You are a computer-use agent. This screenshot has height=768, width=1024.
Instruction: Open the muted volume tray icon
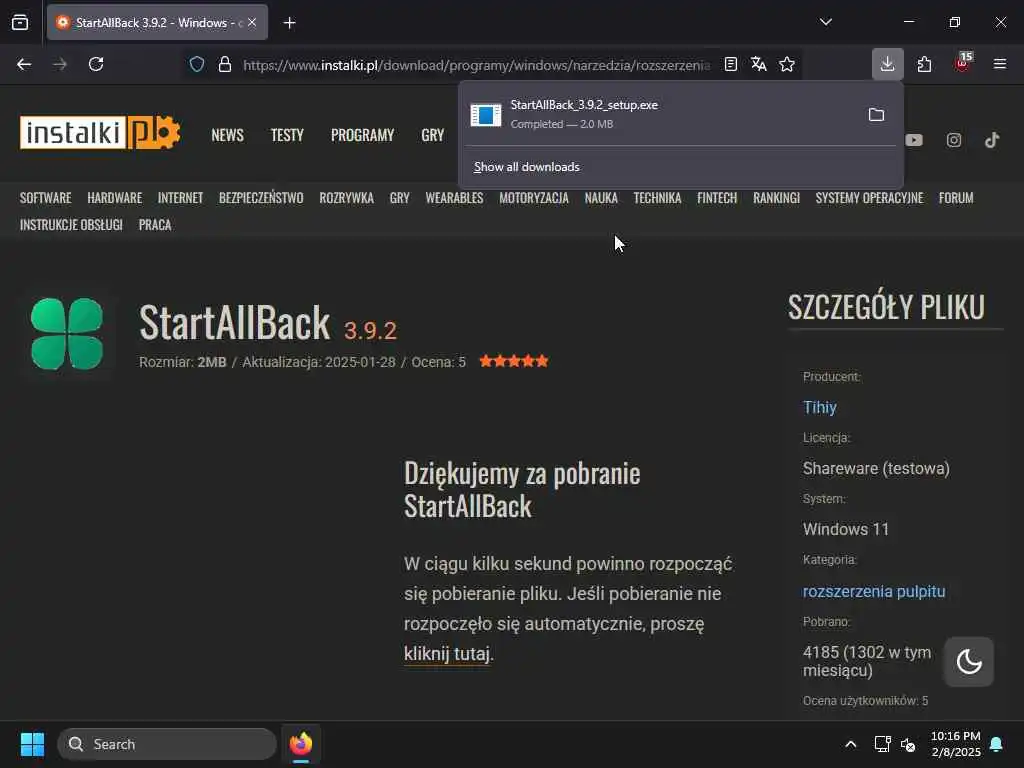[x=908, y=744]
